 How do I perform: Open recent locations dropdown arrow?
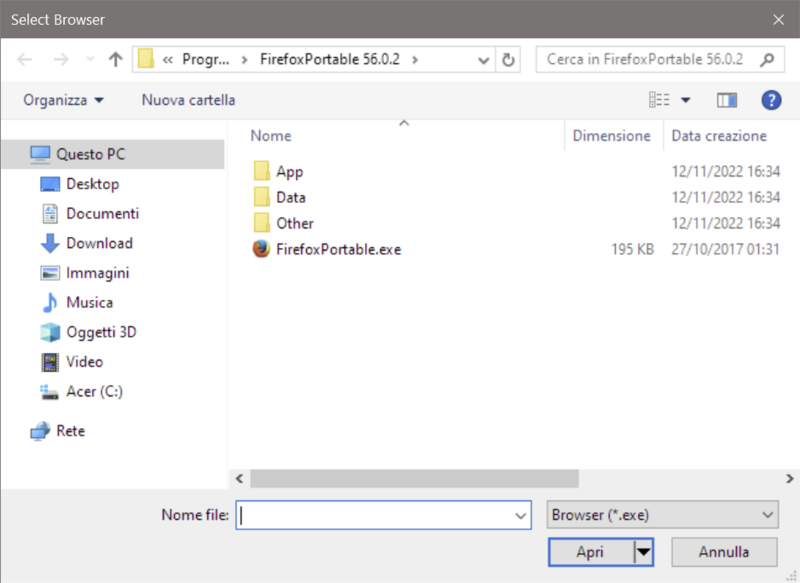(x=90, y=60)
